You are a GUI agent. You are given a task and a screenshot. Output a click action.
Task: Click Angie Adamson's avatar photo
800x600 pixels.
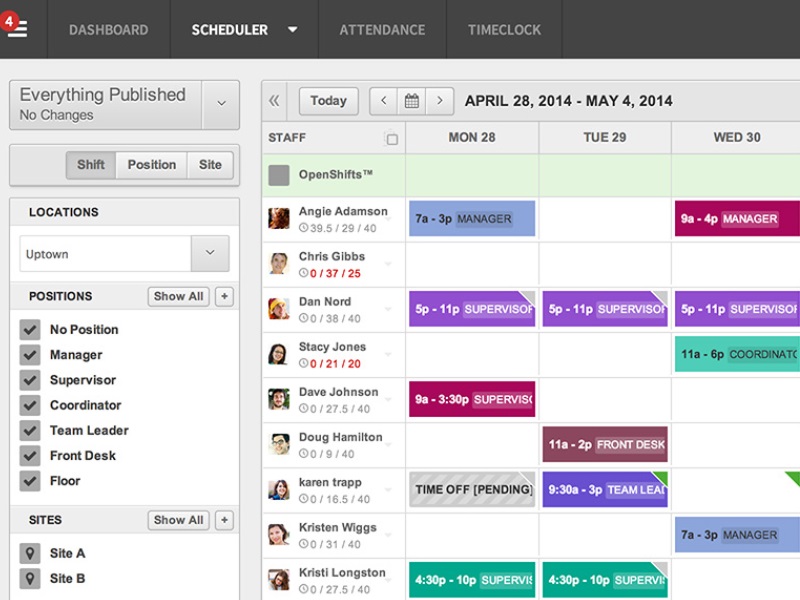coord(279,219)
